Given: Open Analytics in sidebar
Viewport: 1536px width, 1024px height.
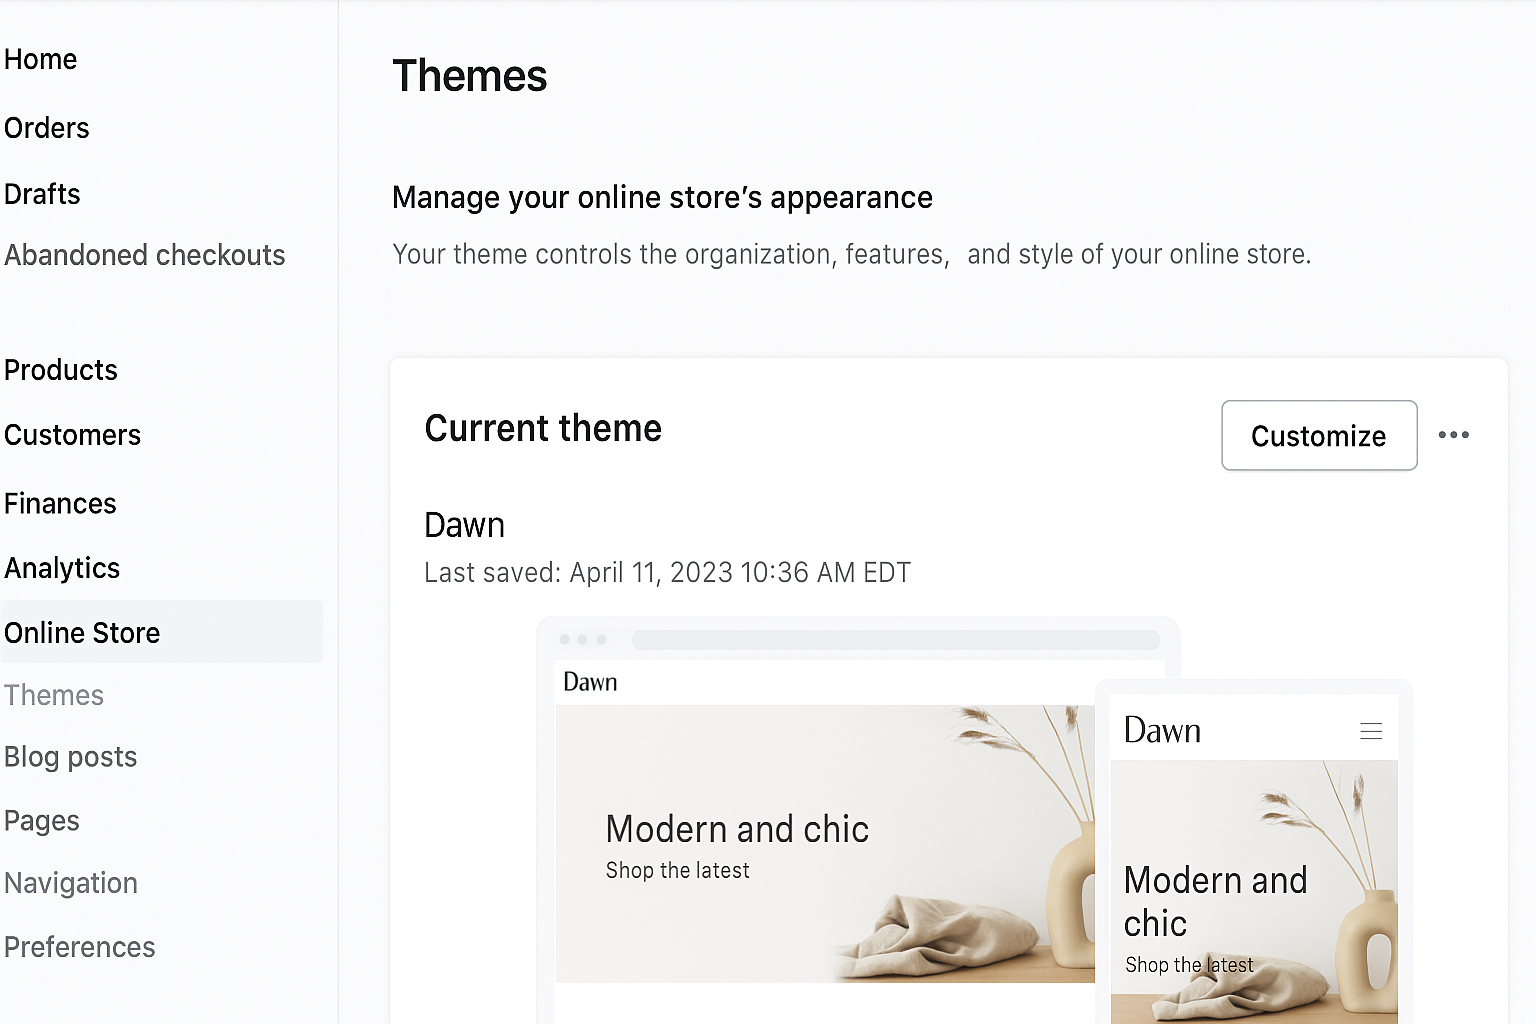Looking at the screenshot, I should pyautogui.click(x=62, y=568).
